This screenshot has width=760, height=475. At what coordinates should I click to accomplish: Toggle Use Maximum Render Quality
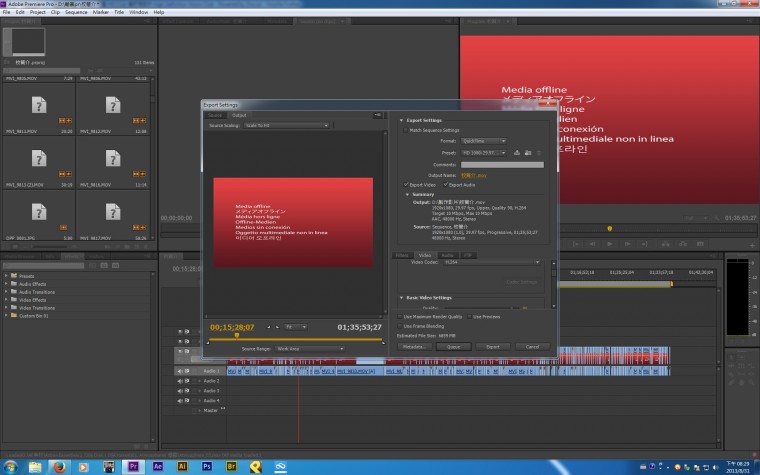(398, 316)
